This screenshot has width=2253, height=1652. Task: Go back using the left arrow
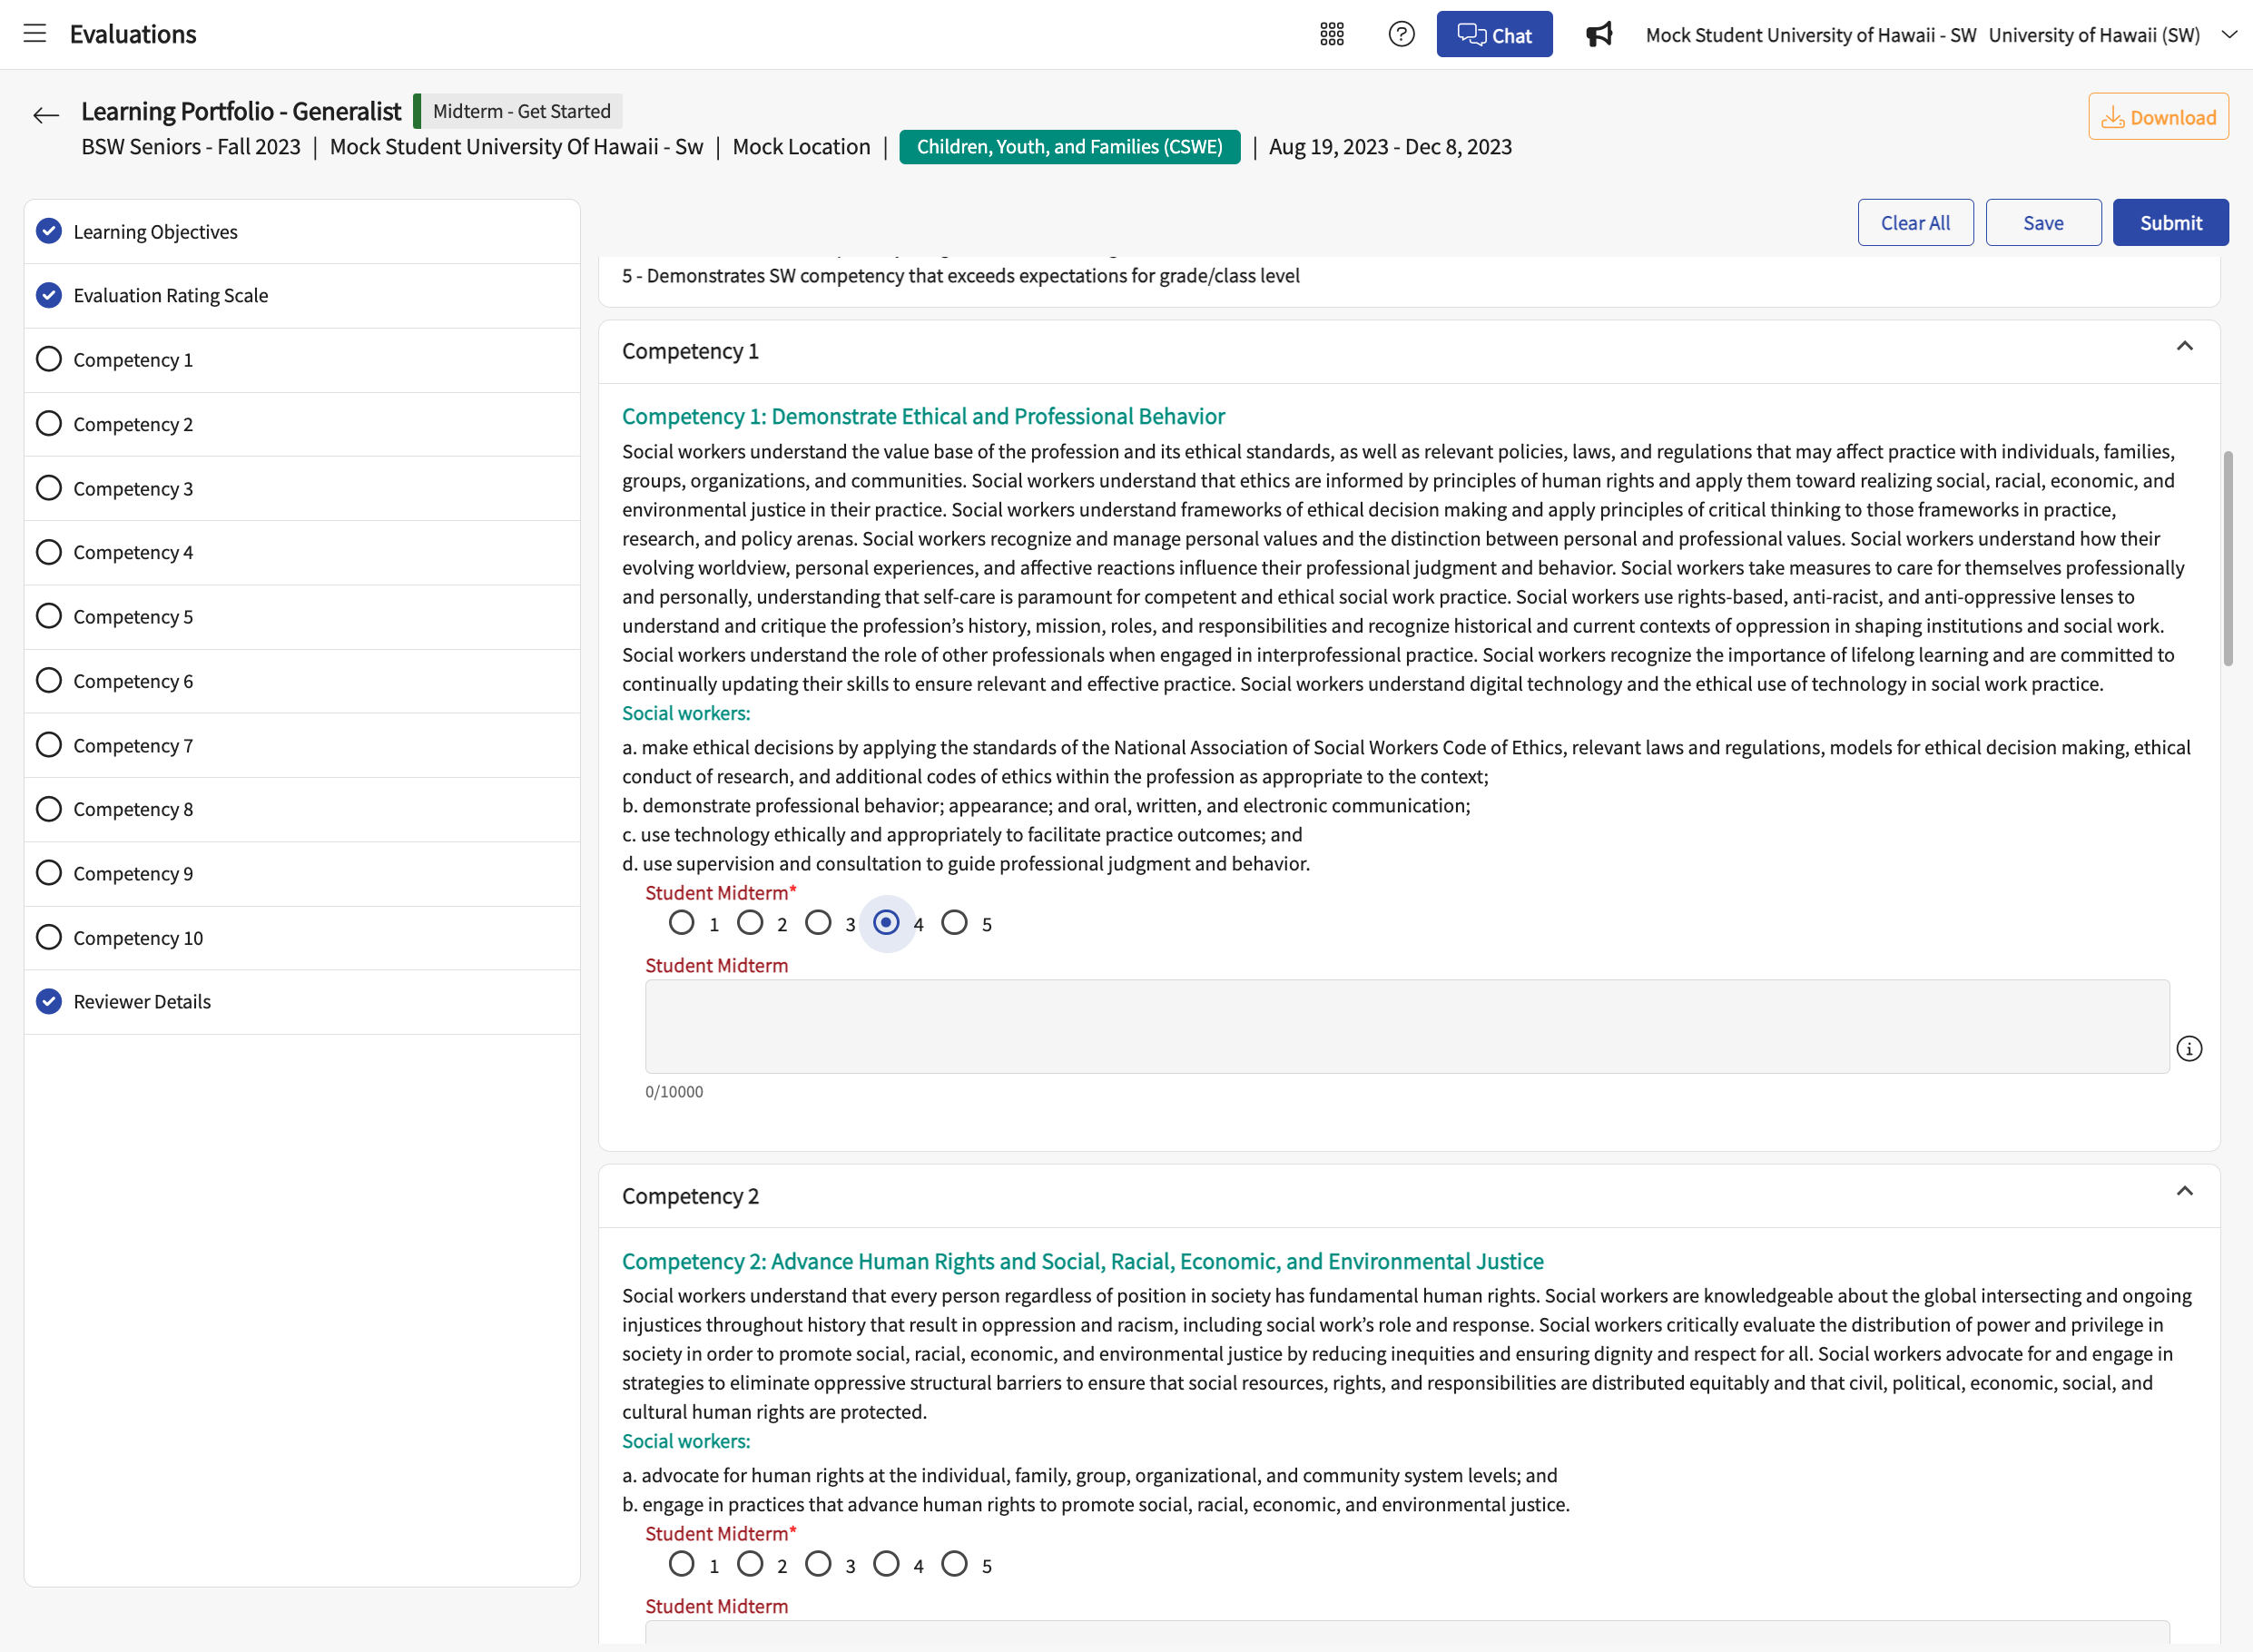coord(46,115)
